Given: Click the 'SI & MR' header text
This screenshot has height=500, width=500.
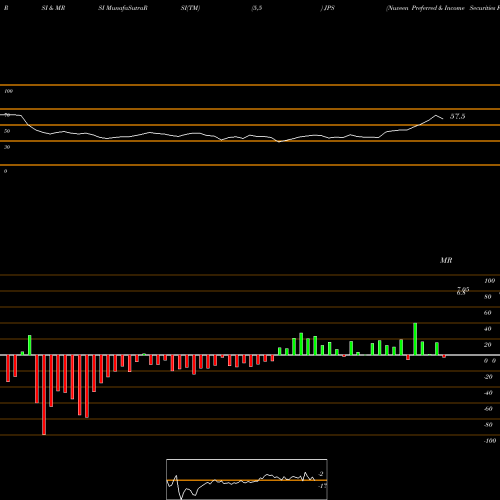Looking at the screenshot, I should pyautogui.click(x=53, y=8).
